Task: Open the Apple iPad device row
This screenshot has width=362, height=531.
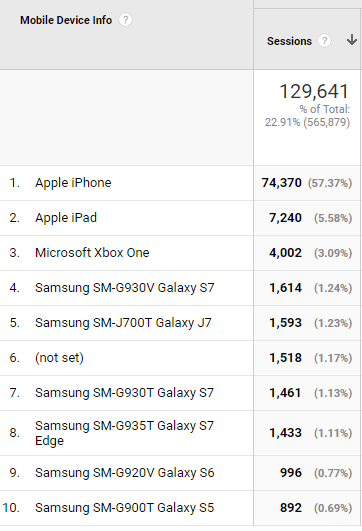Action: [x=66, y=218]
